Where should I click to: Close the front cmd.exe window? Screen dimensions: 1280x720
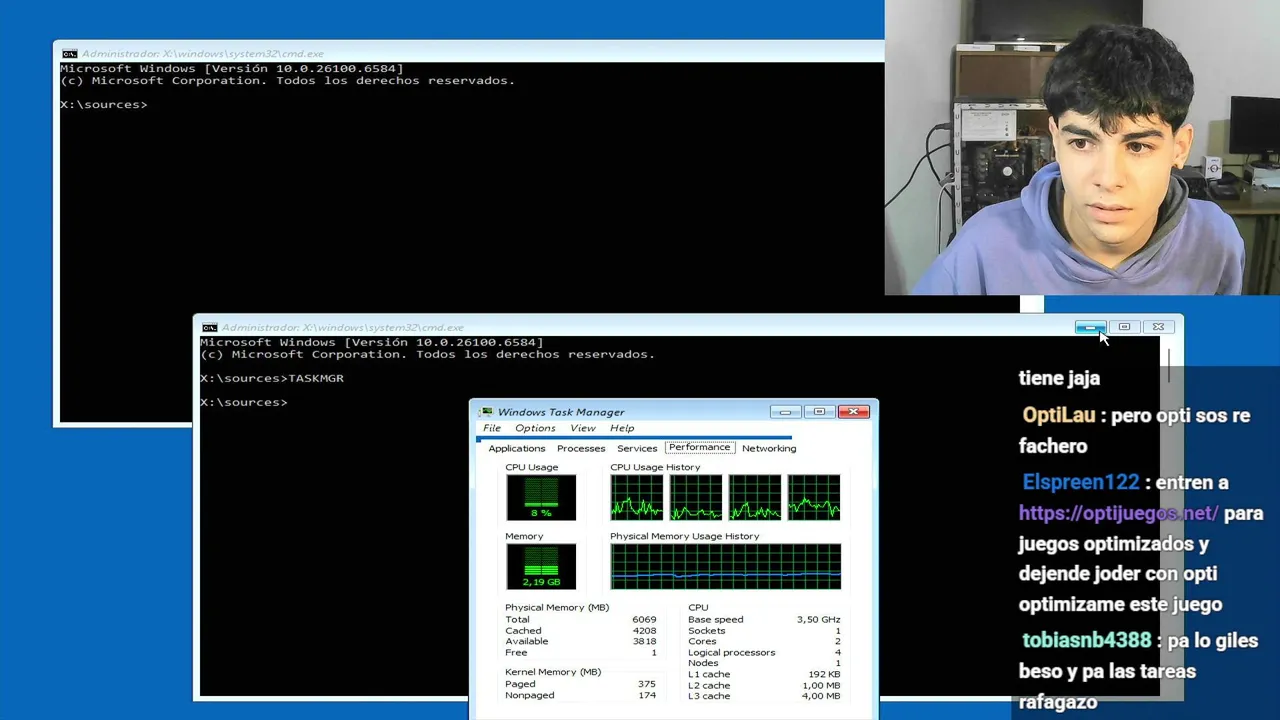pyautogui.click(x=1158, y=327)
